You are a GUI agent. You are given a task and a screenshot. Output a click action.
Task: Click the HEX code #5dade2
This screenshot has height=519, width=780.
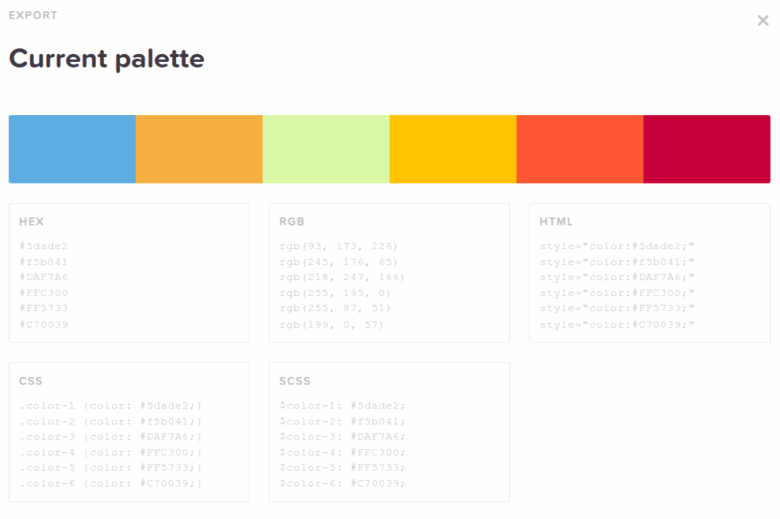point(44,245)
